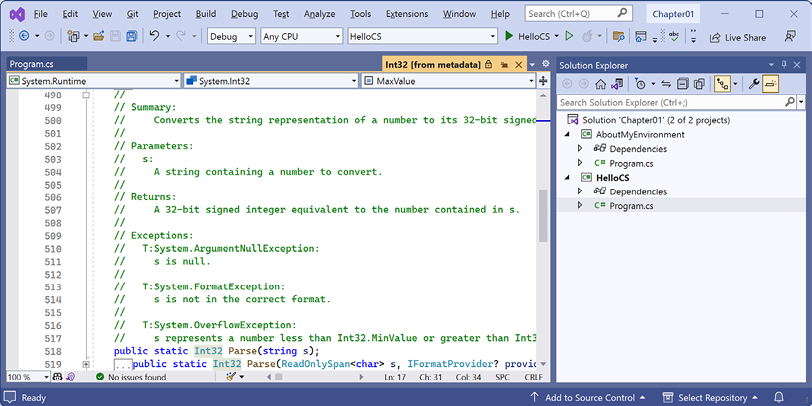Open document tab overflow list arrow

[532, 65]
